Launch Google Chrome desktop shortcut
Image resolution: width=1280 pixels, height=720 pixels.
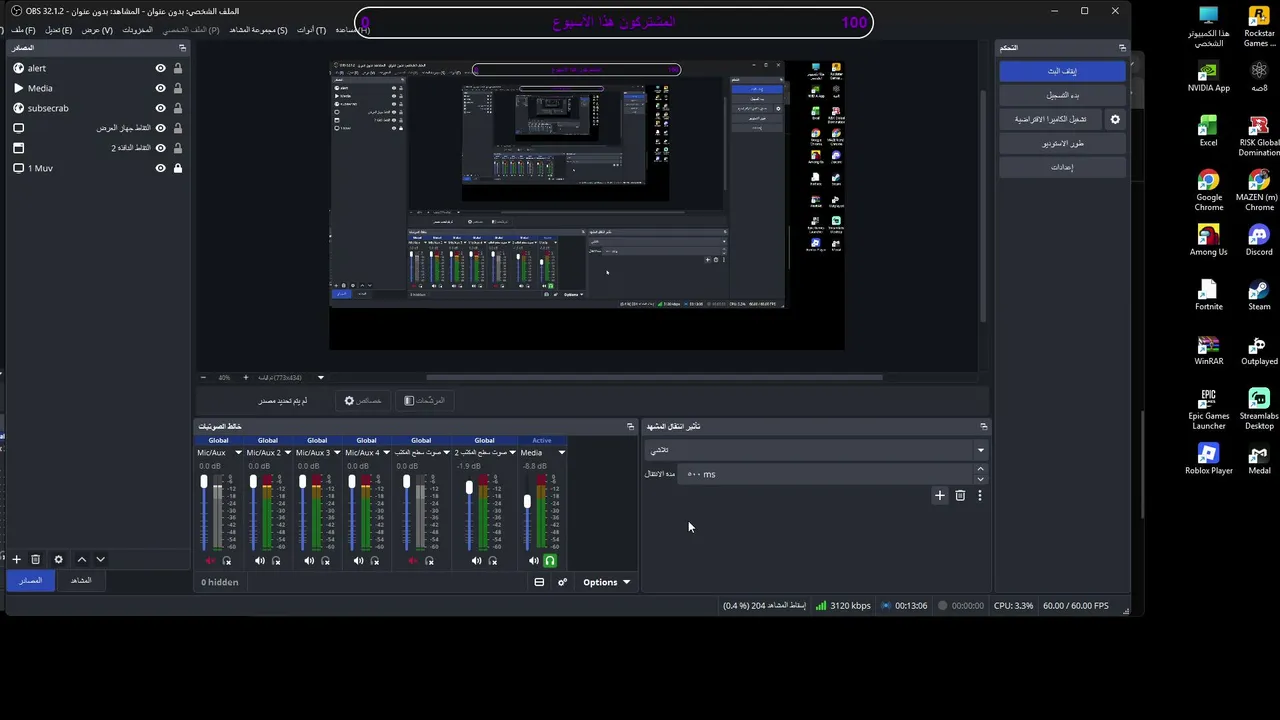[x=1209, y=190]
